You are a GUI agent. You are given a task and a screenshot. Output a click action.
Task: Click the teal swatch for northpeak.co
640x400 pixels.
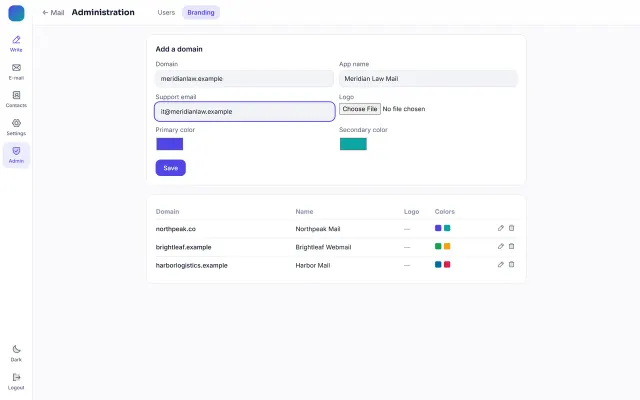[x=447, y=228]
